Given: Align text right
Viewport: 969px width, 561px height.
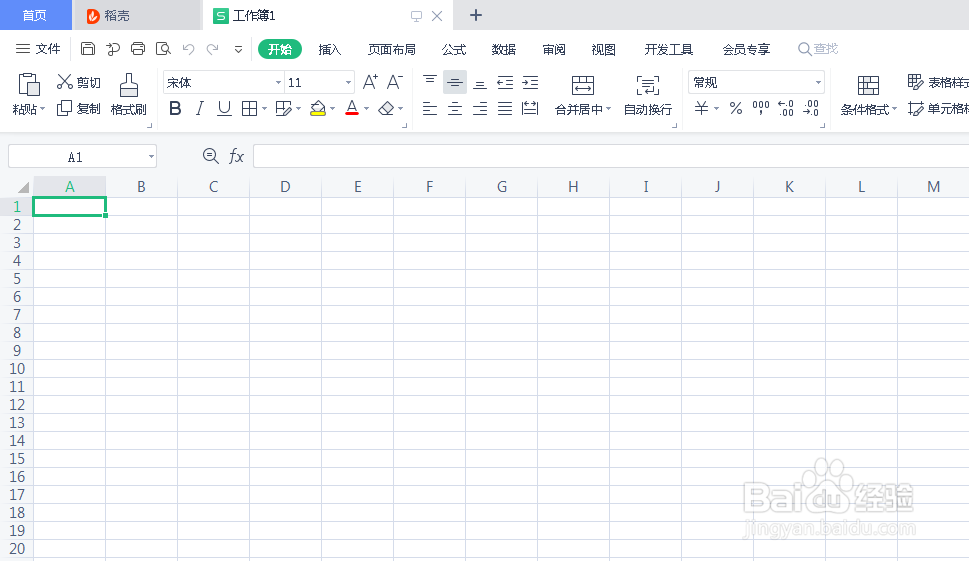Looking at the screenshot, I should click(480, 109).
